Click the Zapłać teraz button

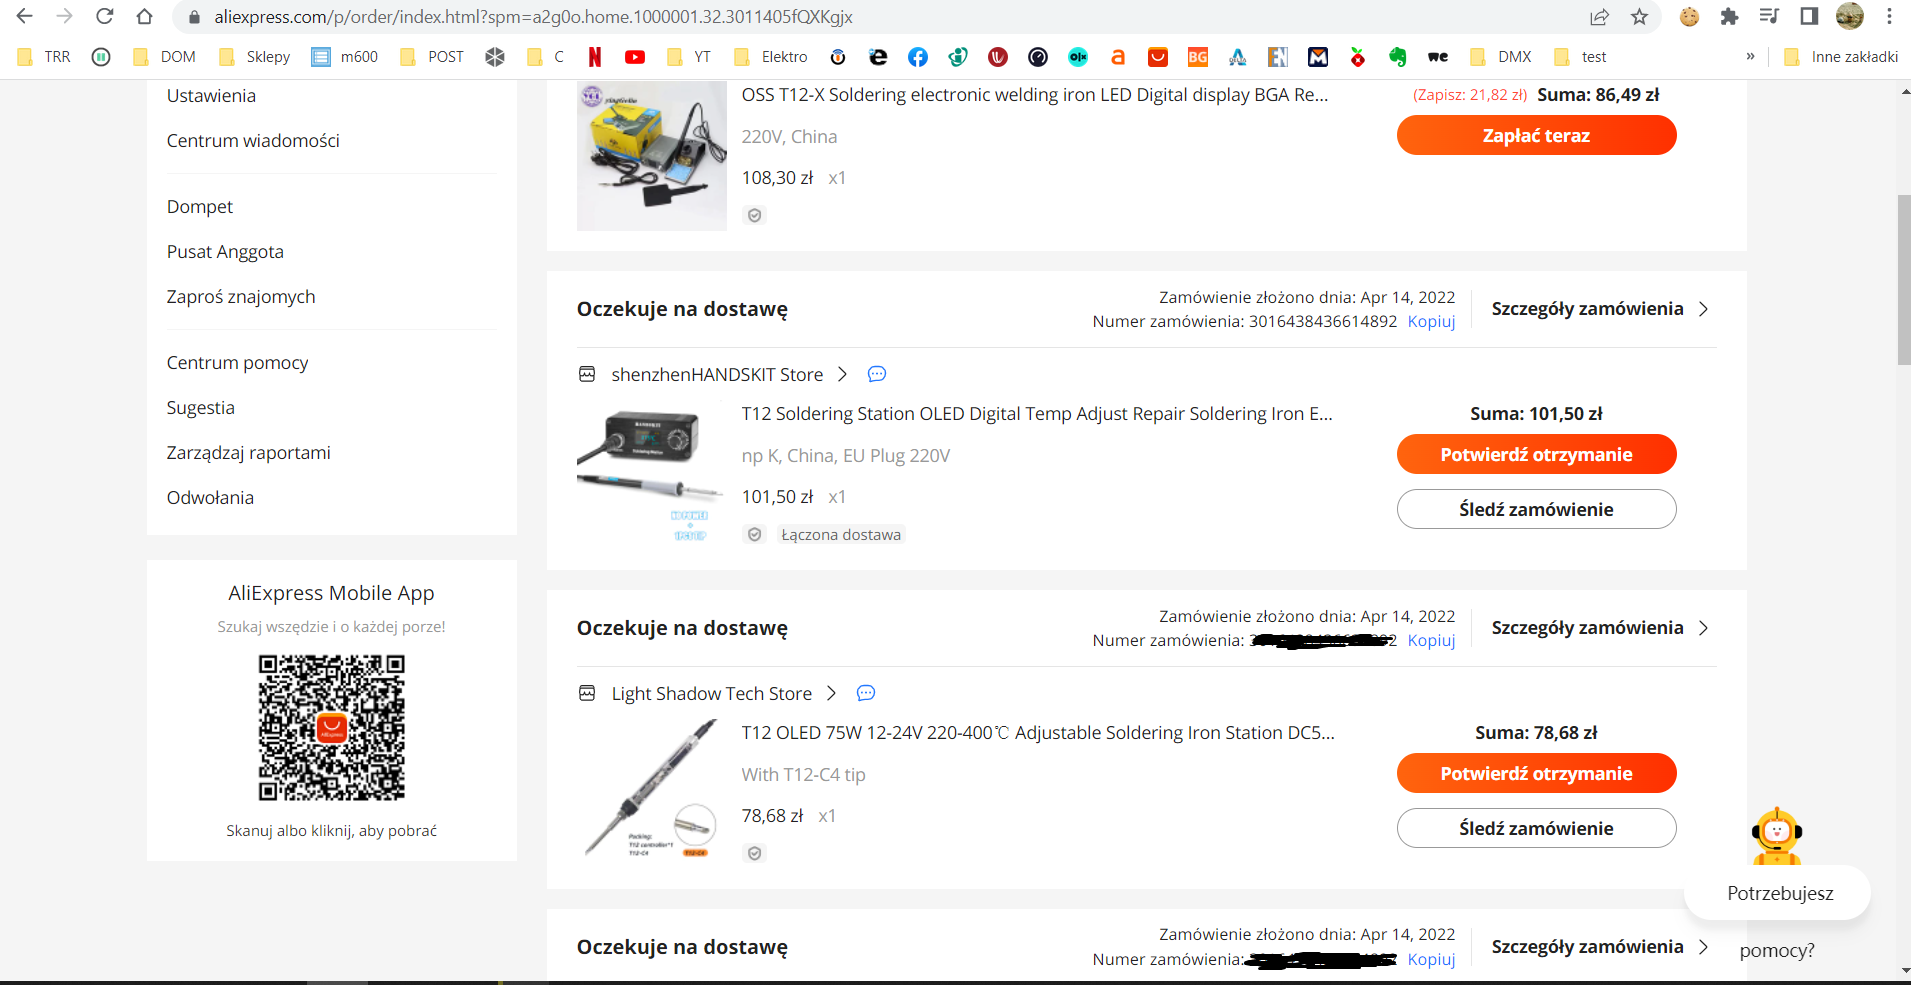coord(1536,135)
